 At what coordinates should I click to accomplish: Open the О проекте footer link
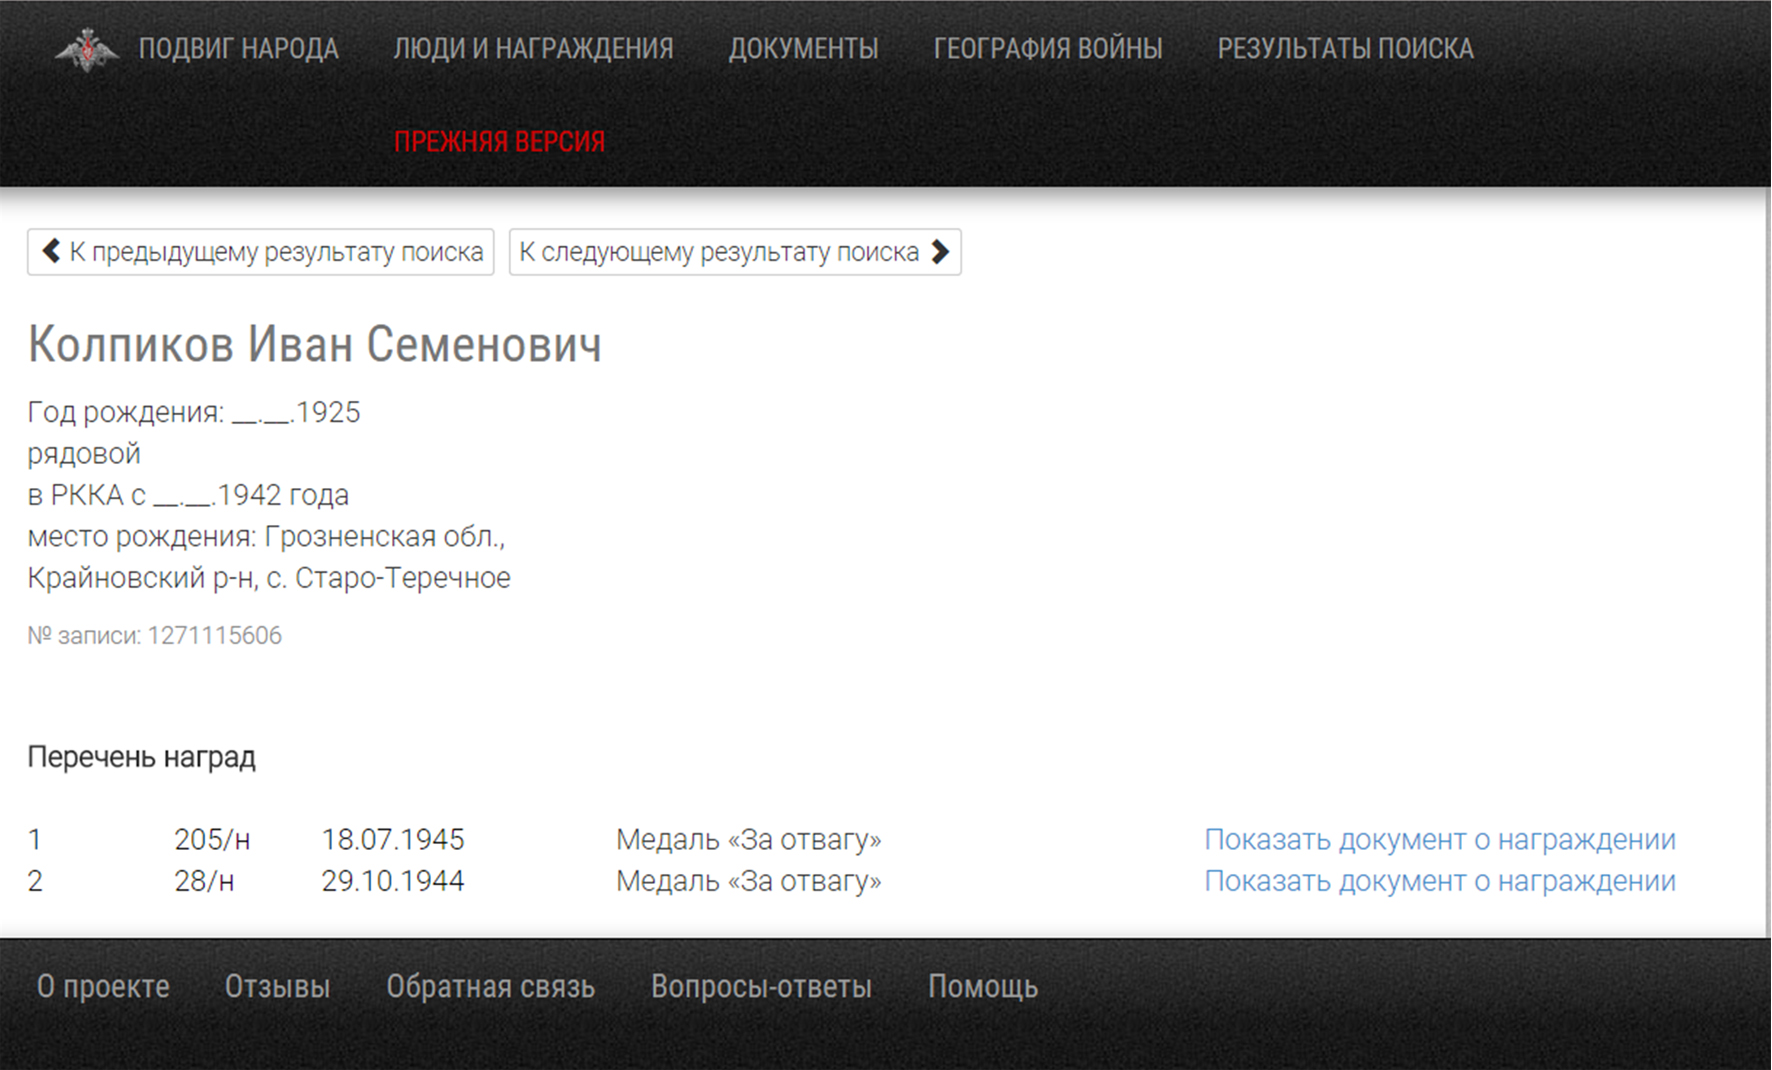(x=103, y=987)
